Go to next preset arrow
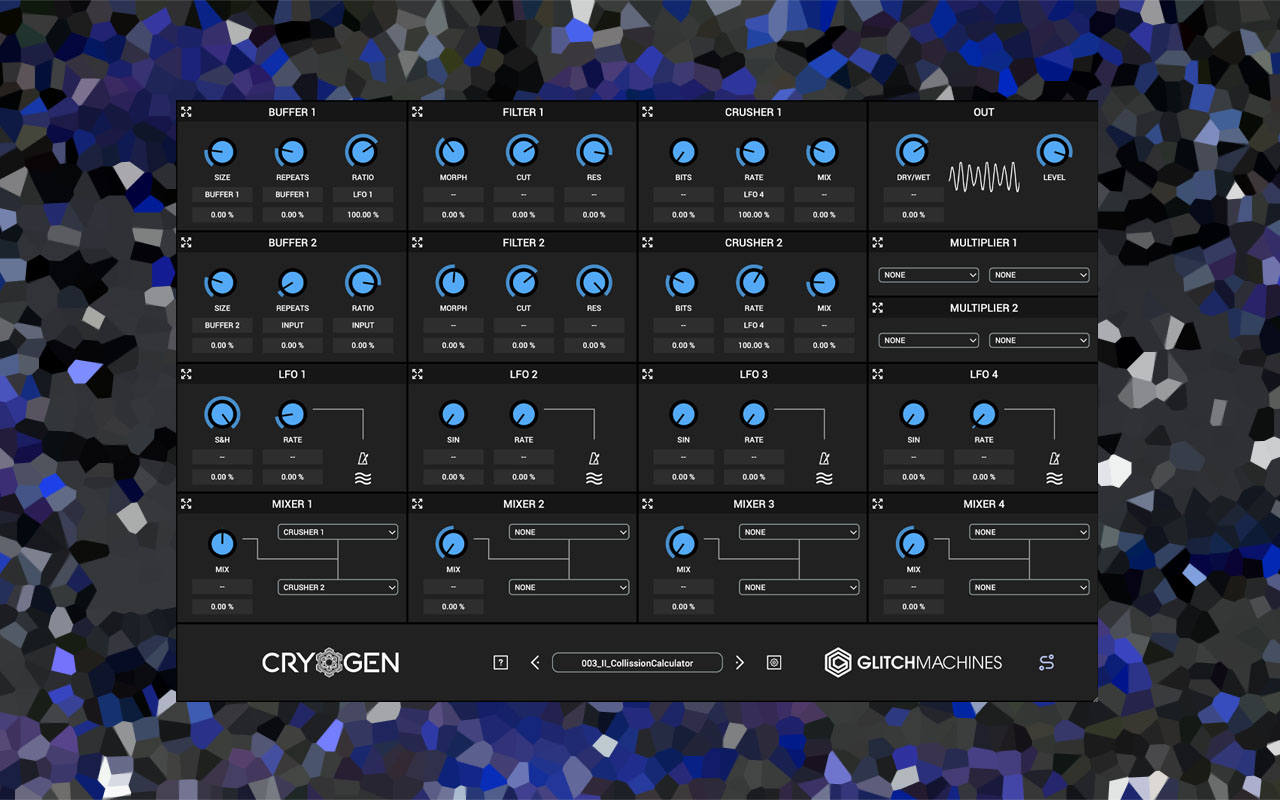The image size is (1280, 800). point(740,662)
